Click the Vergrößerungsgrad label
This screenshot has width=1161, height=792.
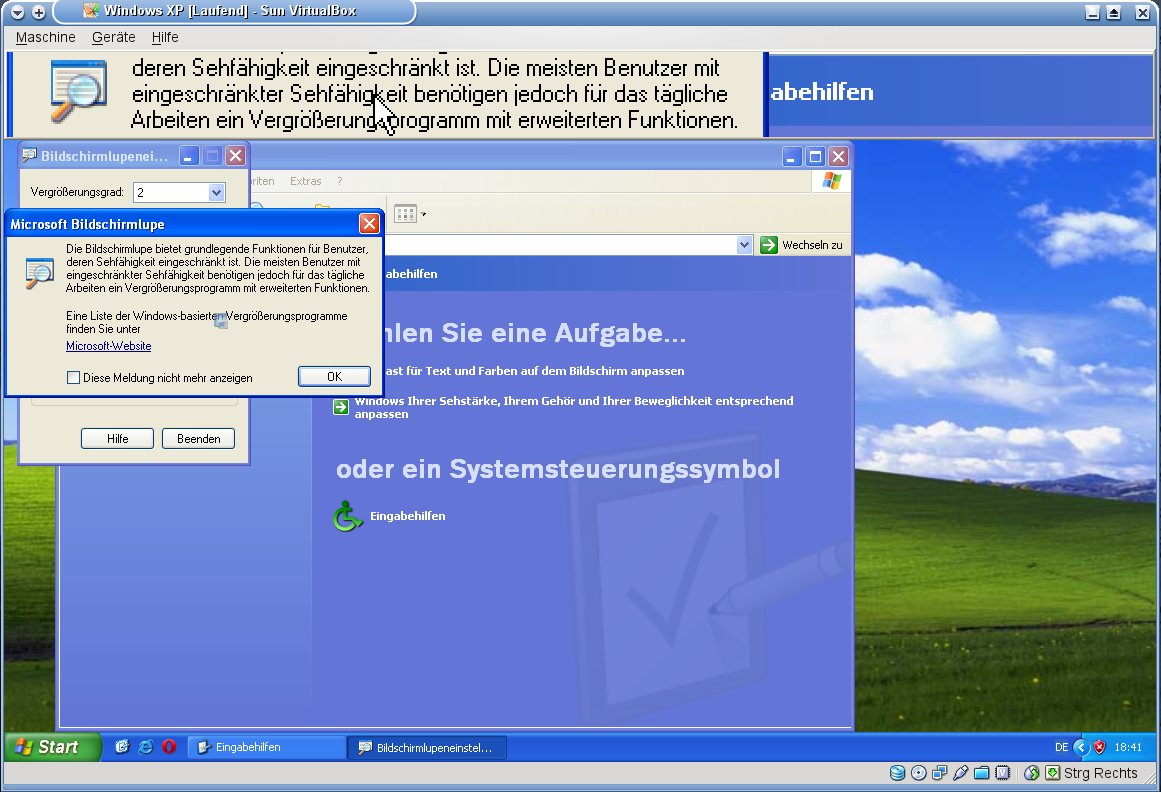pyautogui.click(x=77, y=192)
